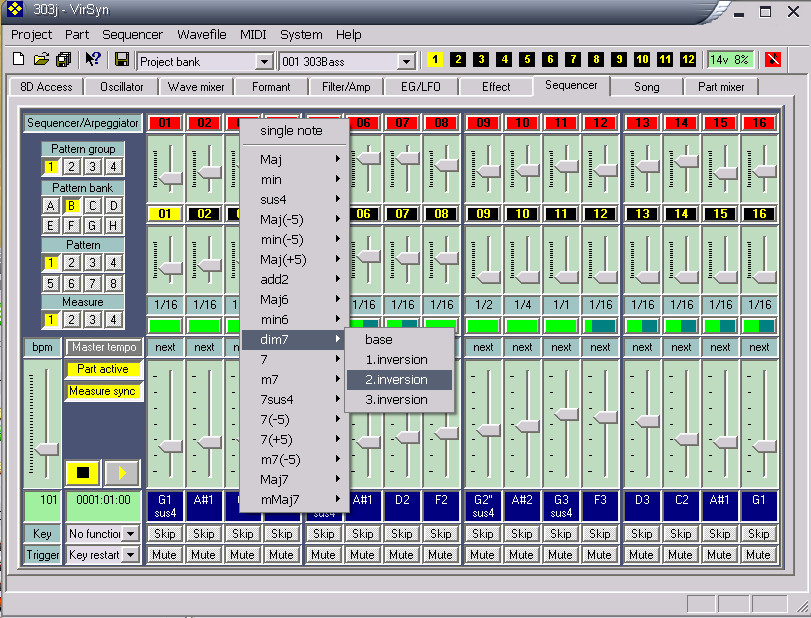811x618 pixels.
Task: Select part 5 in the toolbar part buttons
Action: 527,59
